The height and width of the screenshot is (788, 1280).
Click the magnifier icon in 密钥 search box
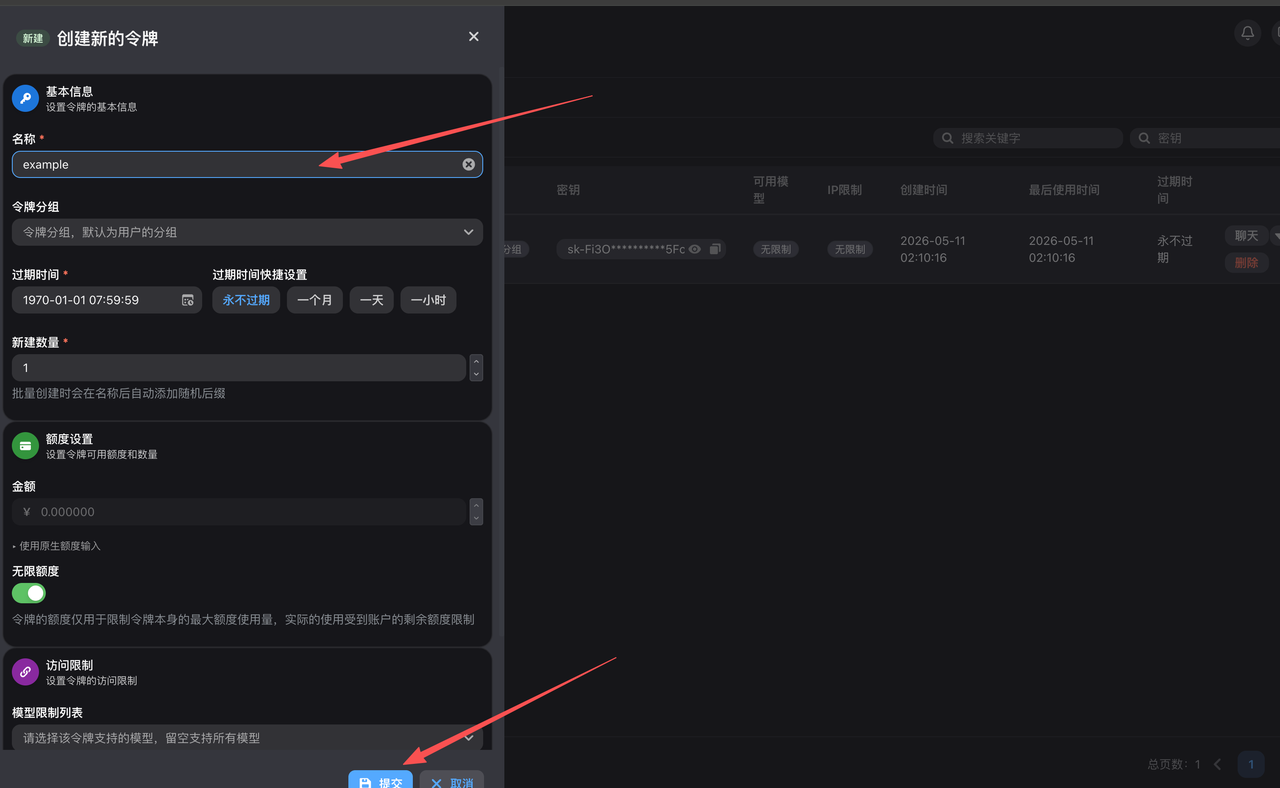[x=1144, y=138]
